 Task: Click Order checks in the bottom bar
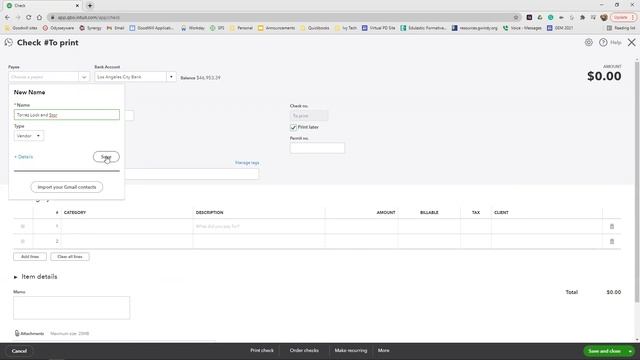pos(304,351)
